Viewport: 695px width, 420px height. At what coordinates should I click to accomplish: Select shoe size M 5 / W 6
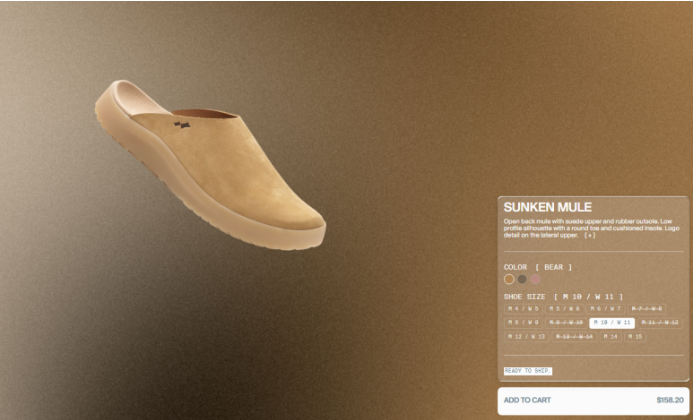point(566,309)
